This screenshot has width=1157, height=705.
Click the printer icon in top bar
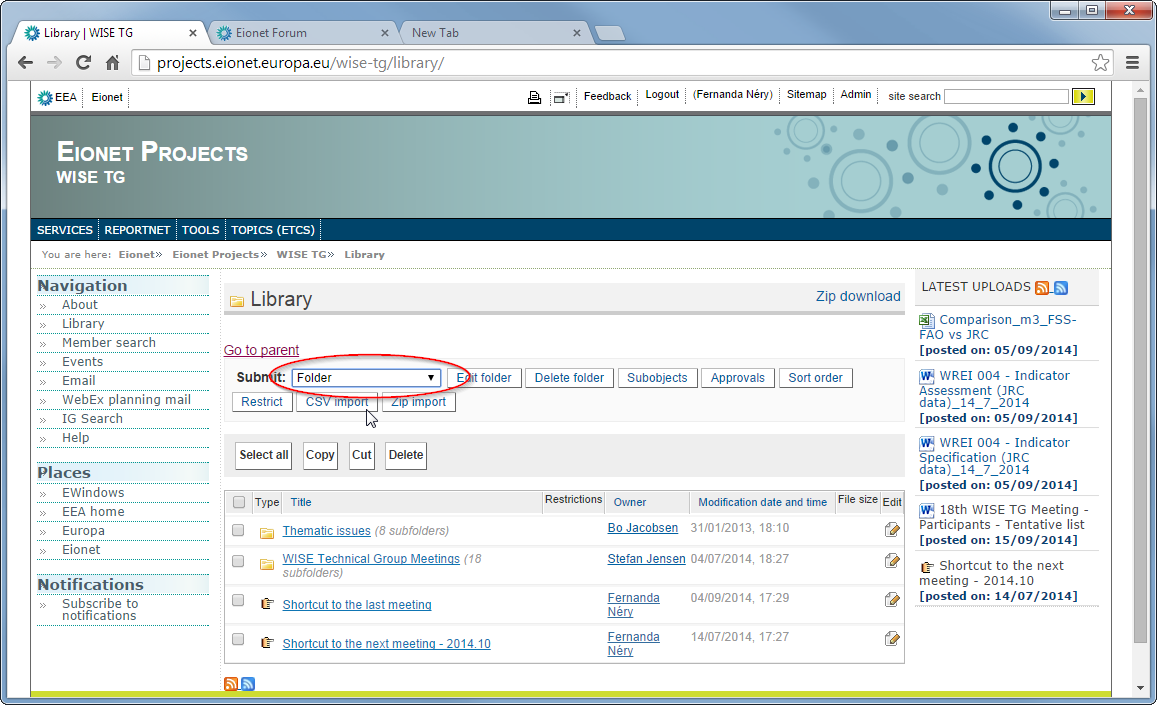(534, 97)
